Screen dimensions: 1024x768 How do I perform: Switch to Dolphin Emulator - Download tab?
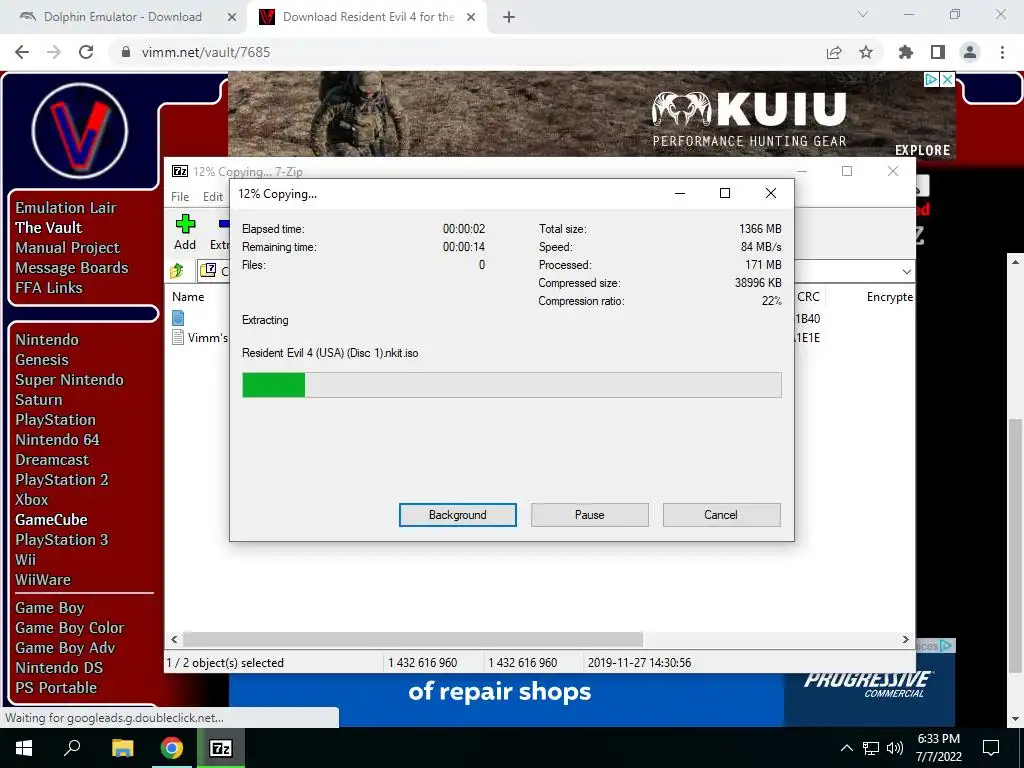click(123, 17)
